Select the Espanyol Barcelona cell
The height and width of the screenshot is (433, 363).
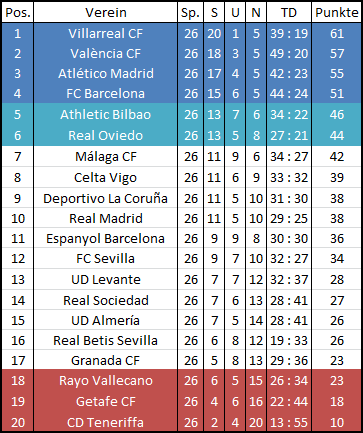[105, 238]
